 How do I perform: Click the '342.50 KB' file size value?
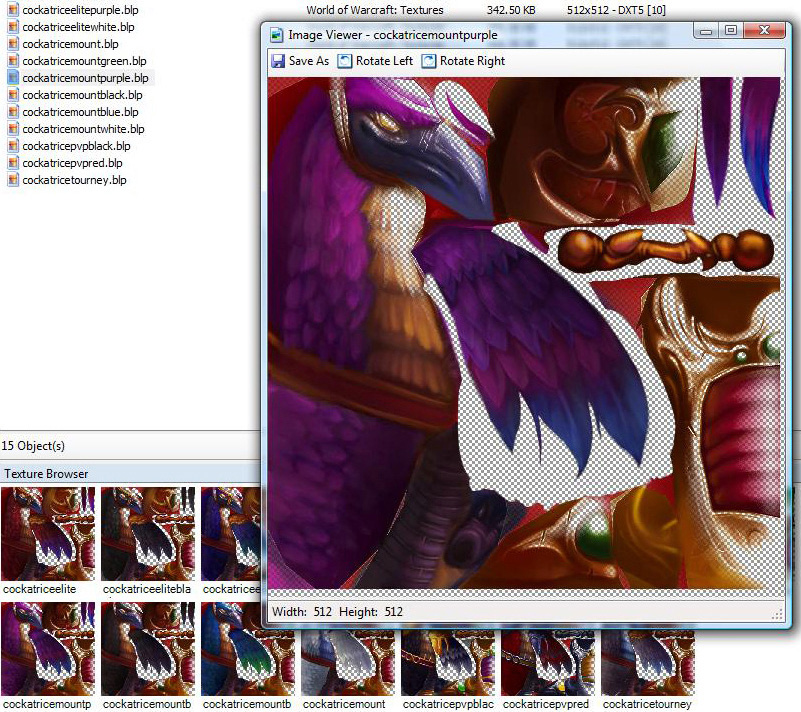(x=511, y=10)
